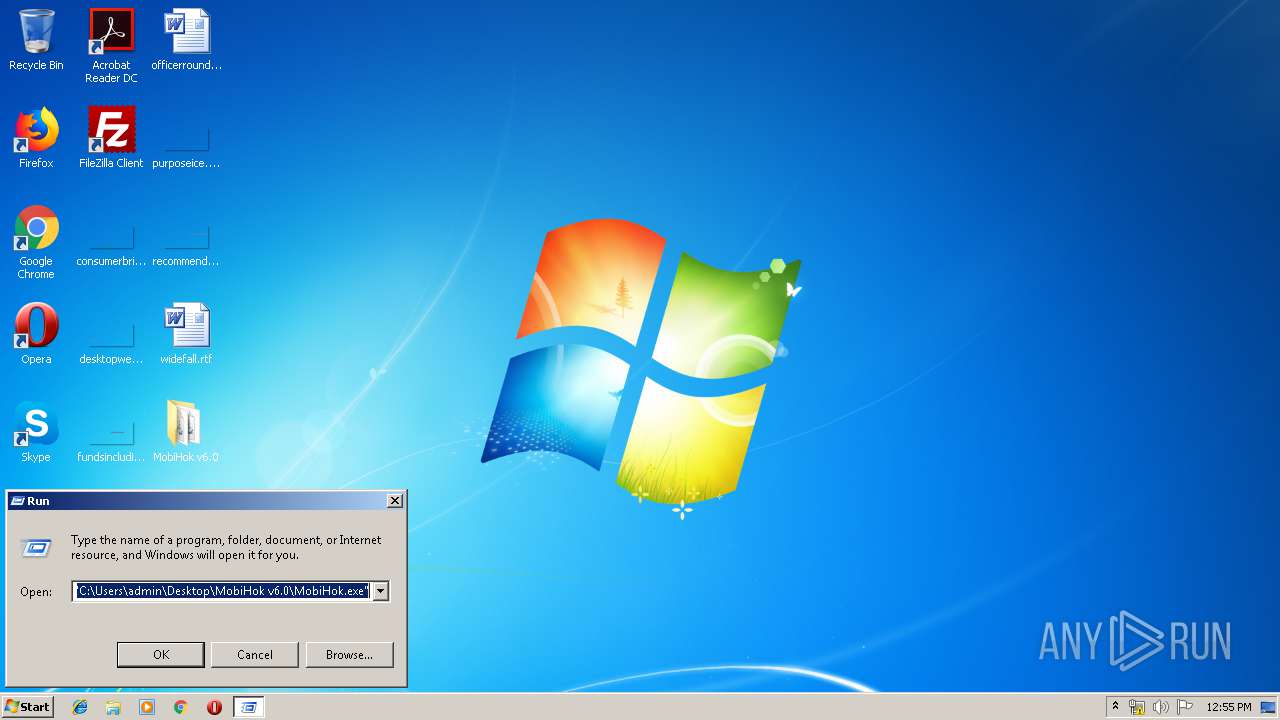Select the officerround Word document icon
Image resolution: width=1280 pixels, height=720 pixels.
[186, 40]
